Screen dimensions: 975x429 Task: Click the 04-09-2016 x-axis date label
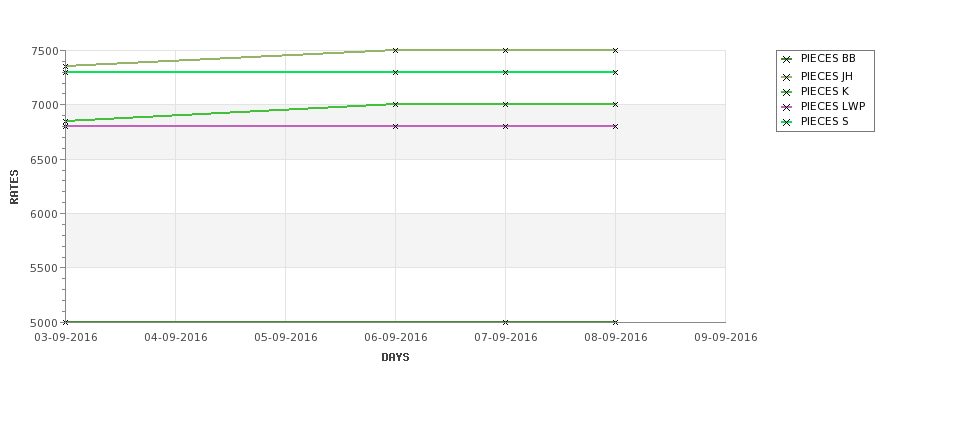coord(176,338)
